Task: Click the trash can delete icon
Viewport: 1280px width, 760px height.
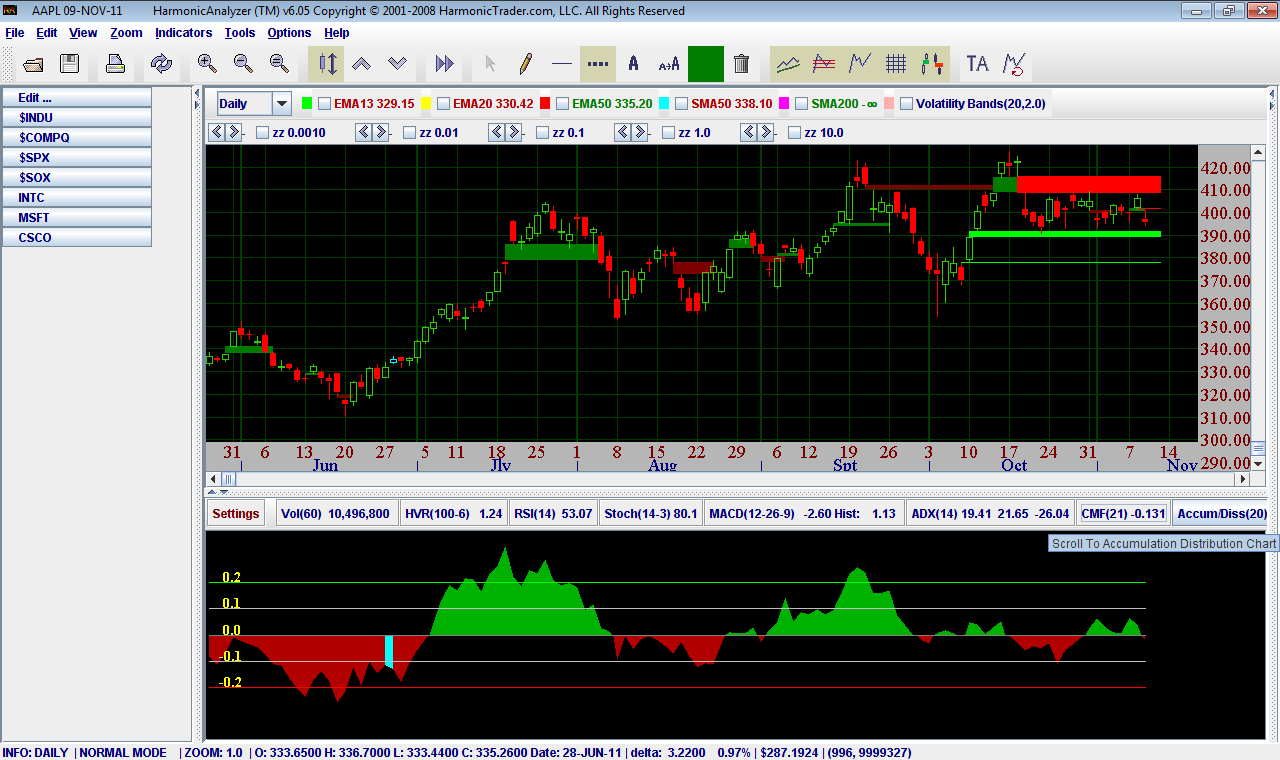Action: coord(741,64)
